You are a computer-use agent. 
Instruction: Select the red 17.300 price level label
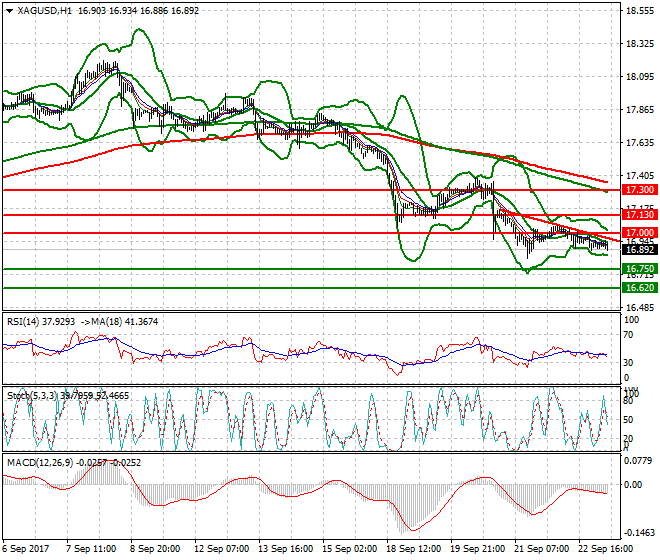tap(638, 189)
